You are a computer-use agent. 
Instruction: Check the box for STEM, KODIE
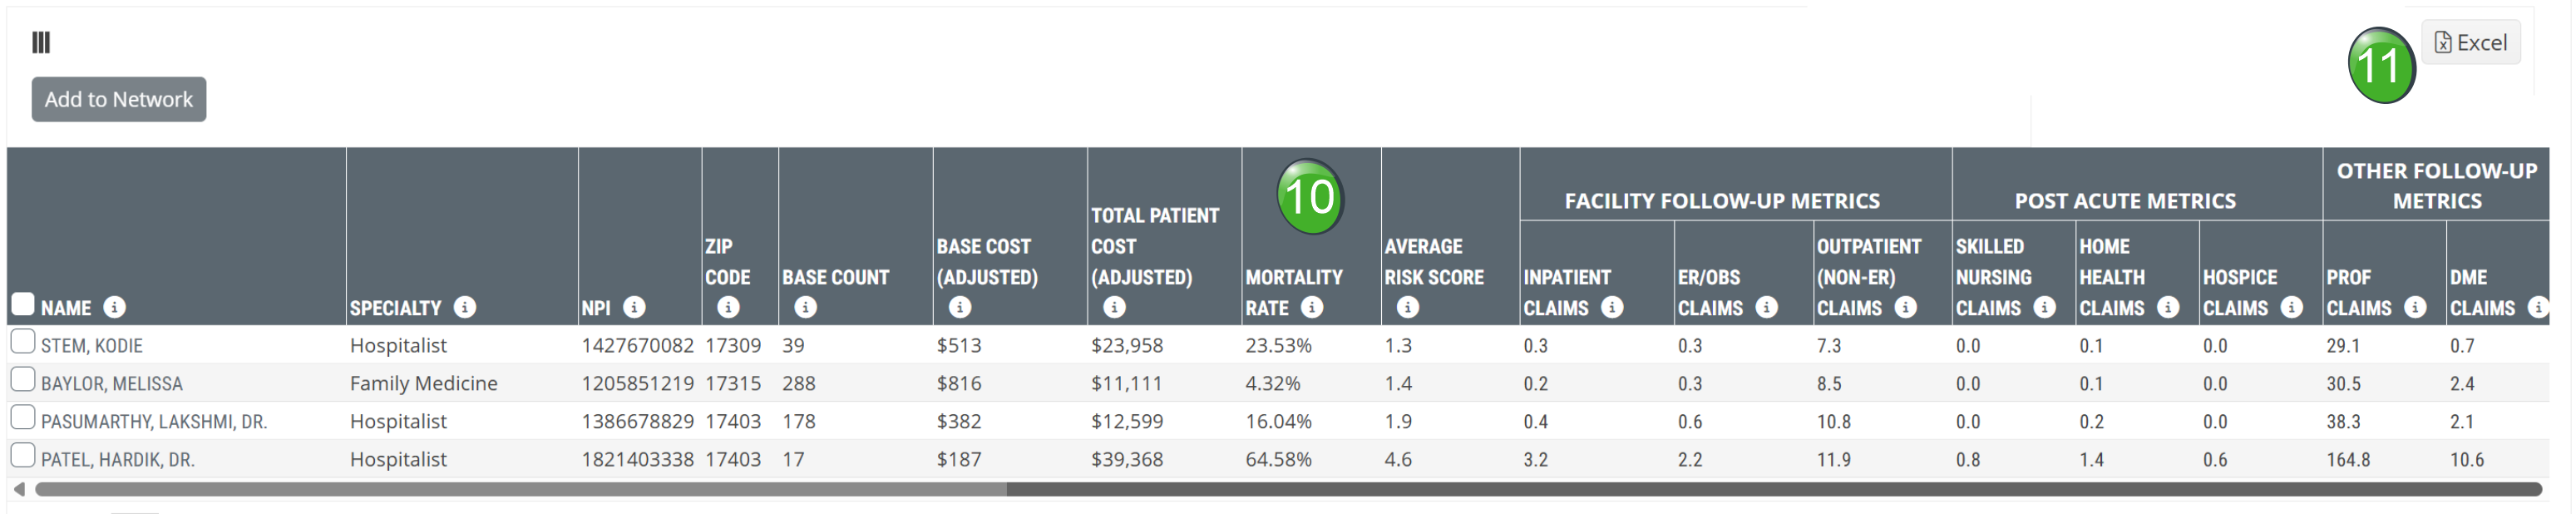[x=23, y=342]
